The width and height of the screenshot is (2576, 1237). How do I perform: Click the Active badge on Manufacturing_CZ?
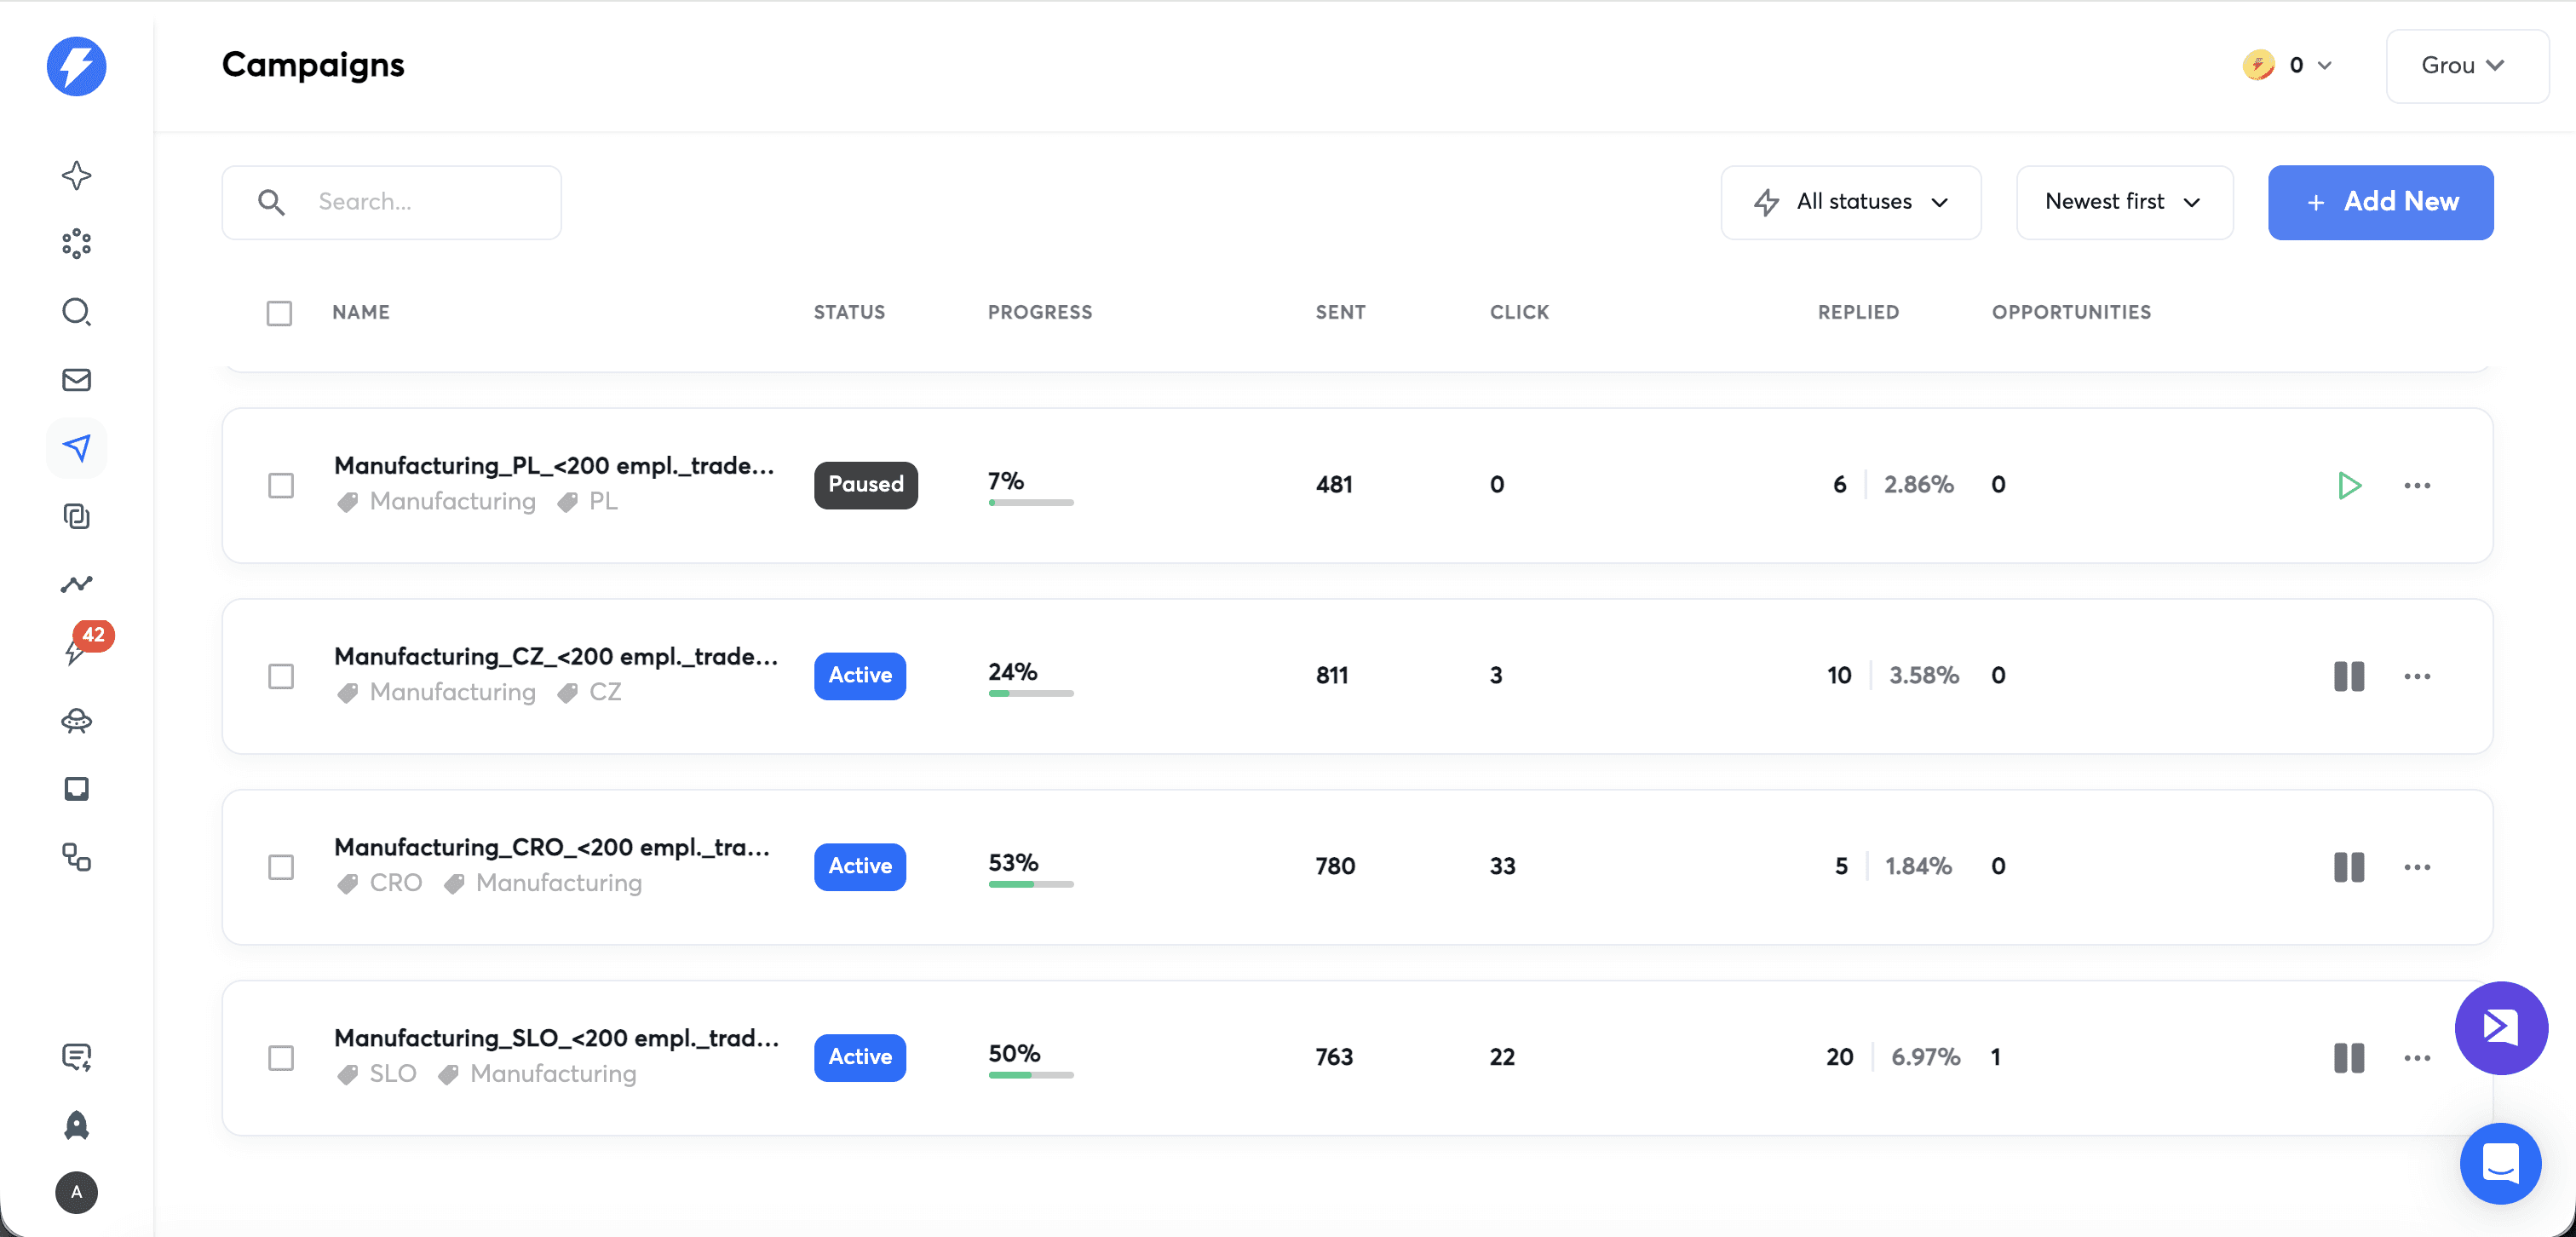point(859,676)
